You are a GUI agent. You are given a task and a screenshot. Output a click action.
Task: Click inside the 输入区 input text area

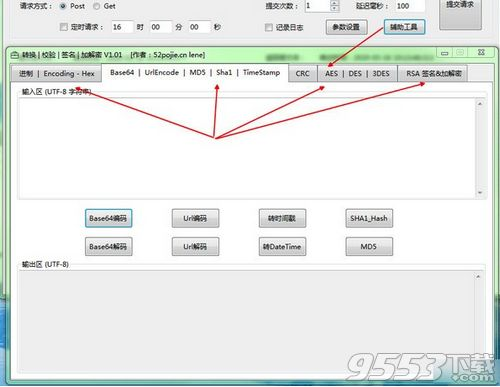[247, 148]
